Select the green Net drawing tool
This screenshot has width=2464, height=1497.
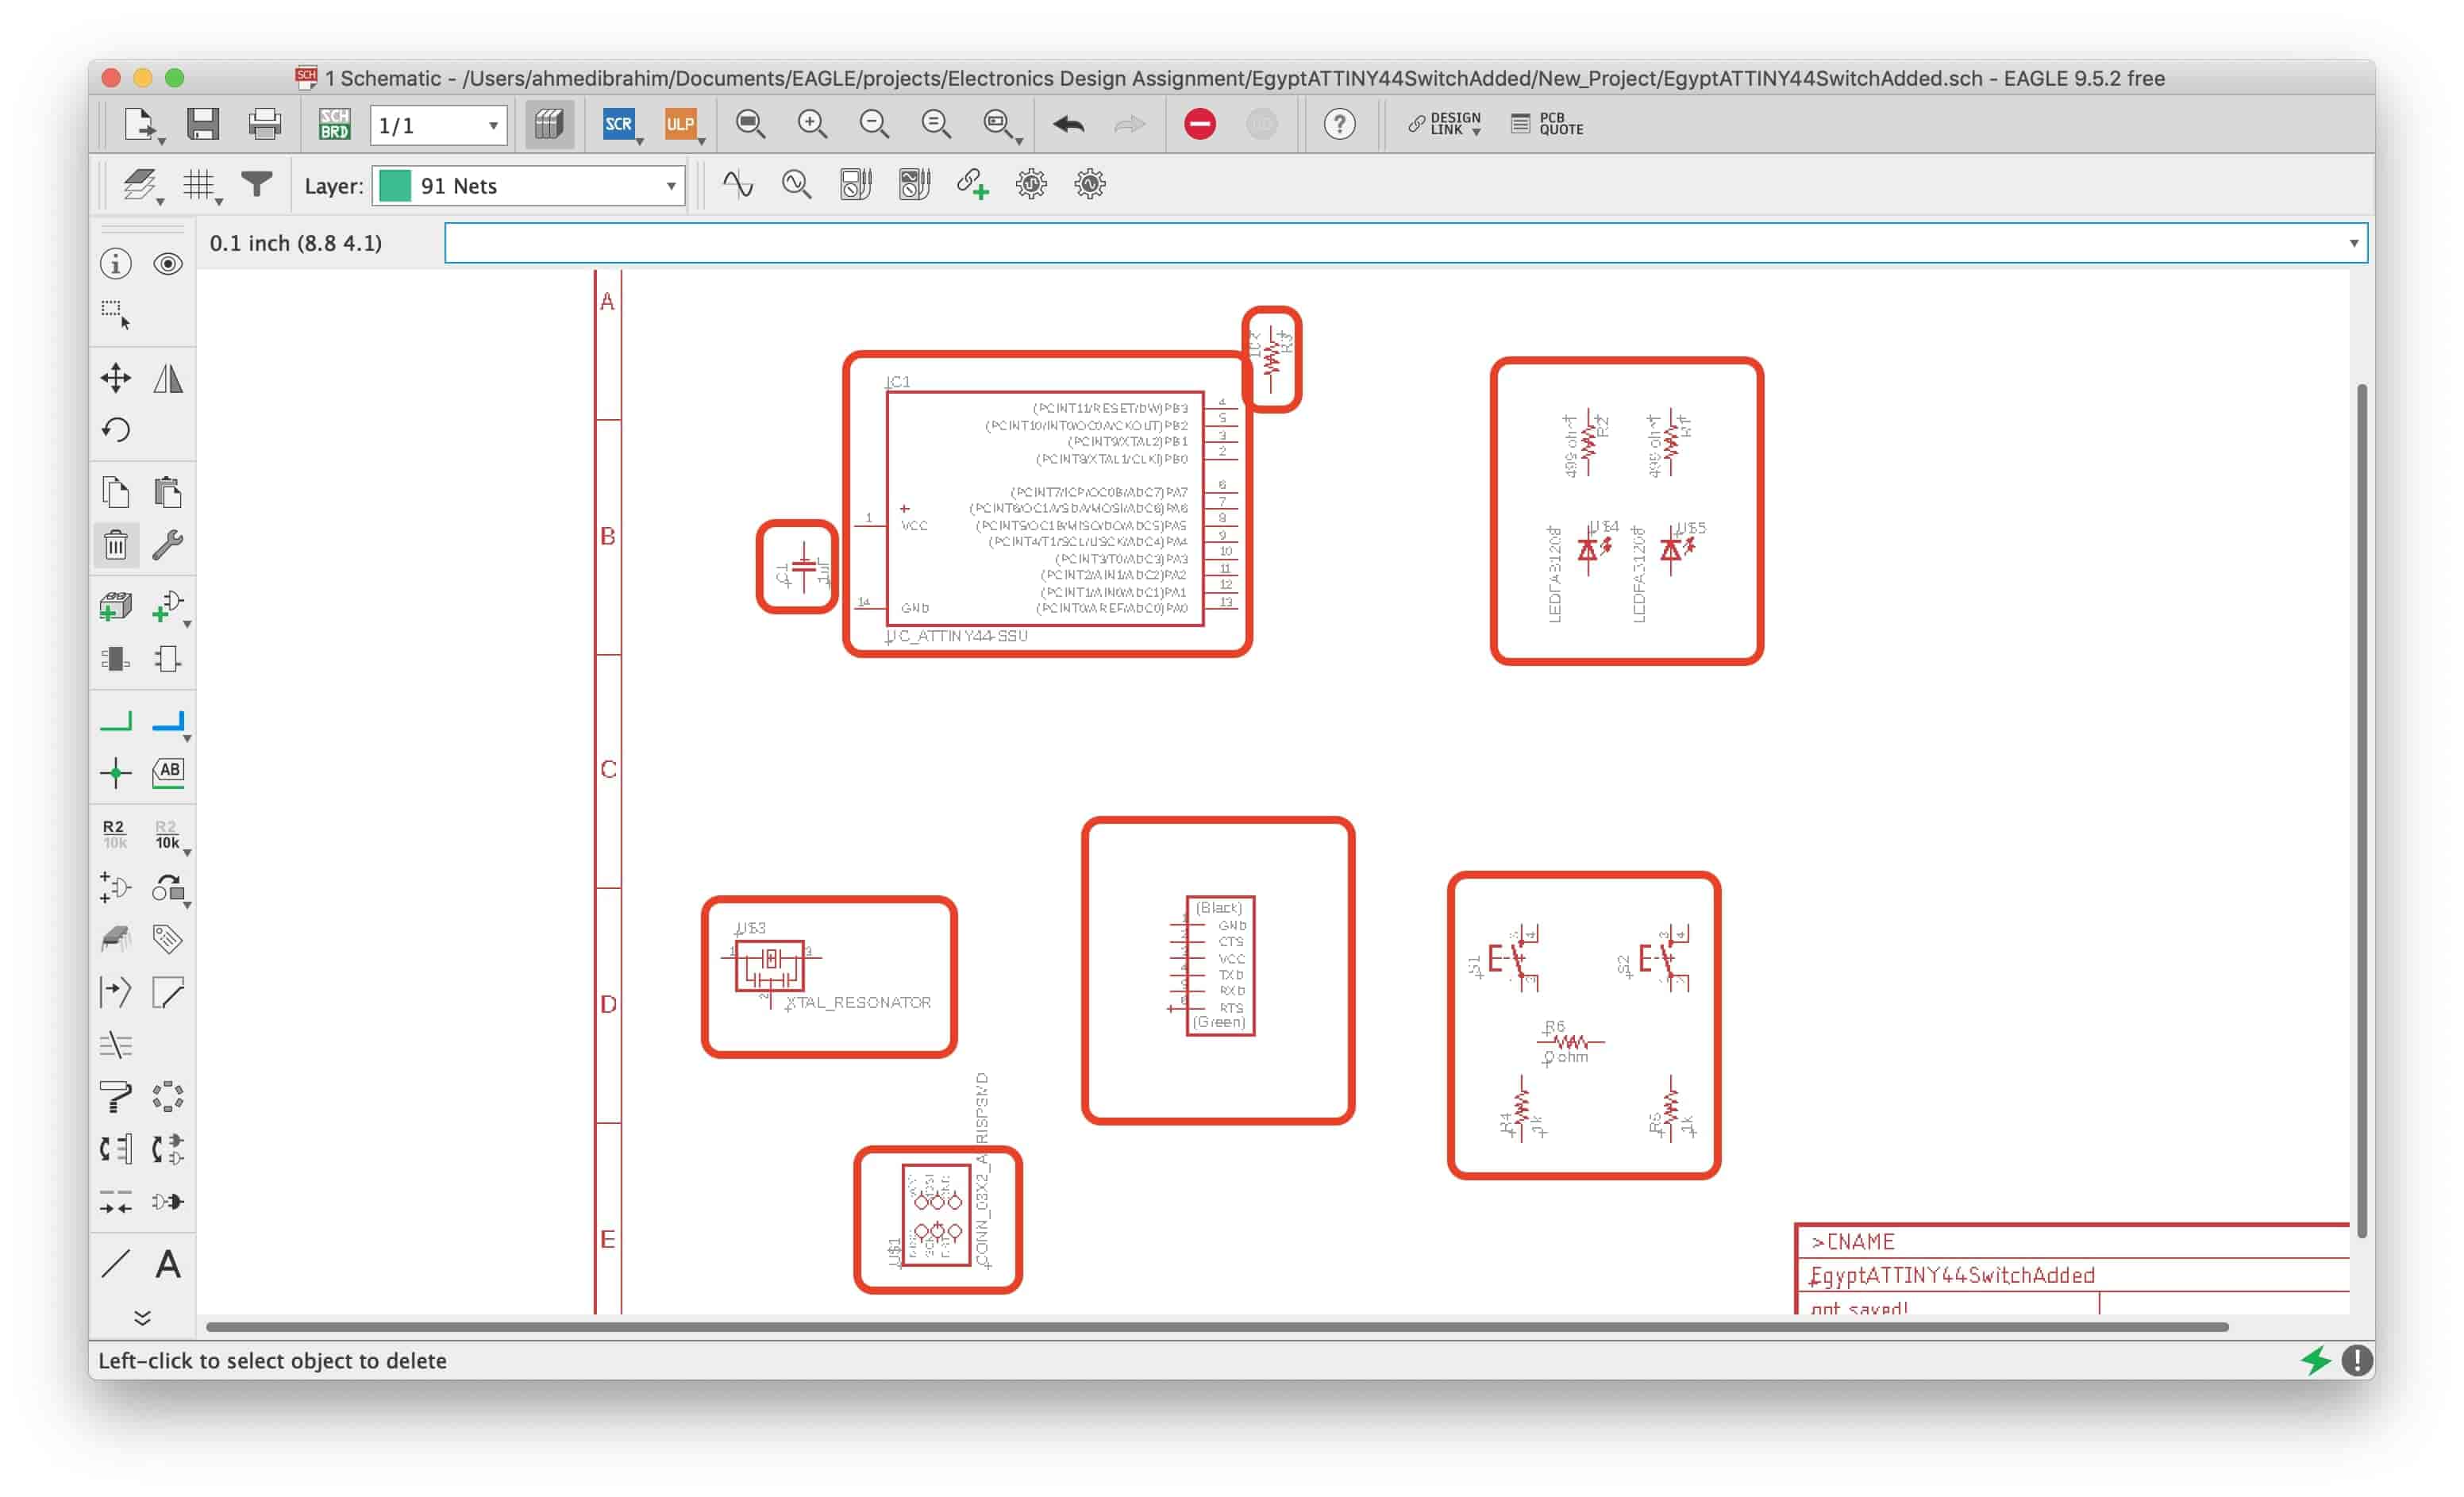pos(116,721)
